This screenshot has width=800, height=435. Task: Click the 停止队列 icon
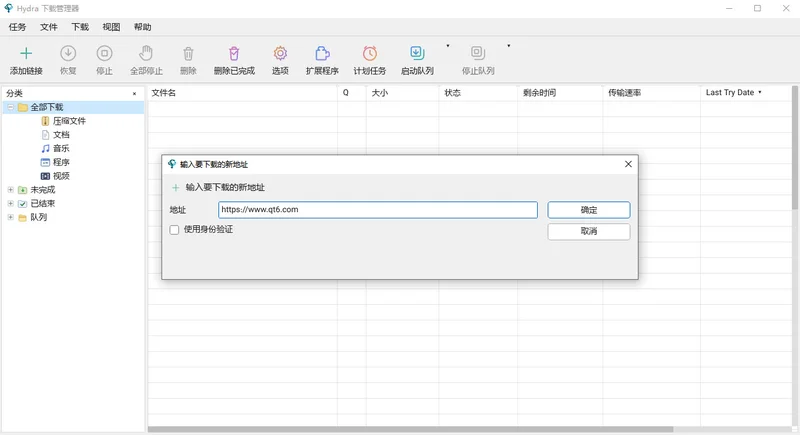[x=478, y=53]
